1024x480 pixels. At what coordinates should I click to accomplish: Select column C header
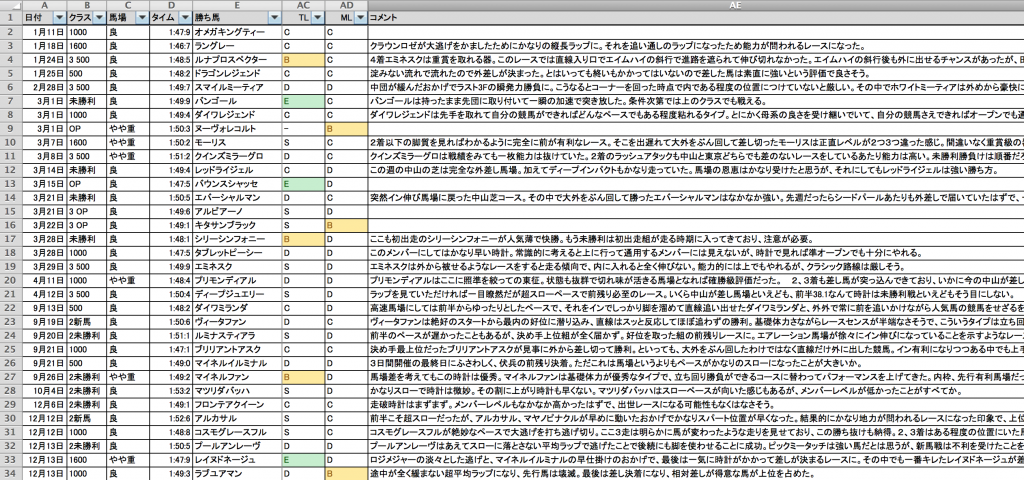point(128,5)
